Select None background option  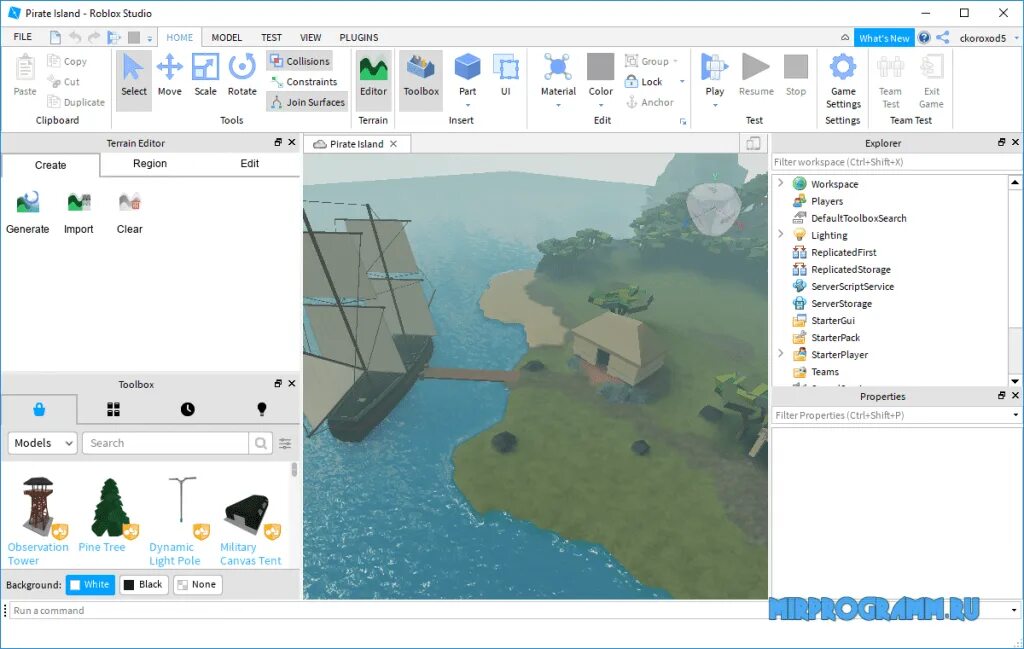(198, 584)
